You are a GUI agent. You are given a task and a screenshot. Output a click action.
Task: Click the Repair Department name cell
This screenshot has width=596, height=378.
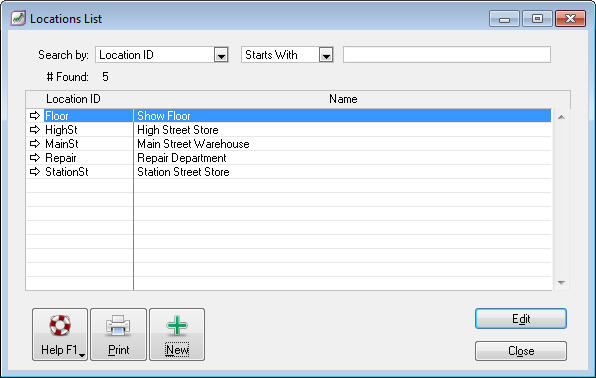342,157
